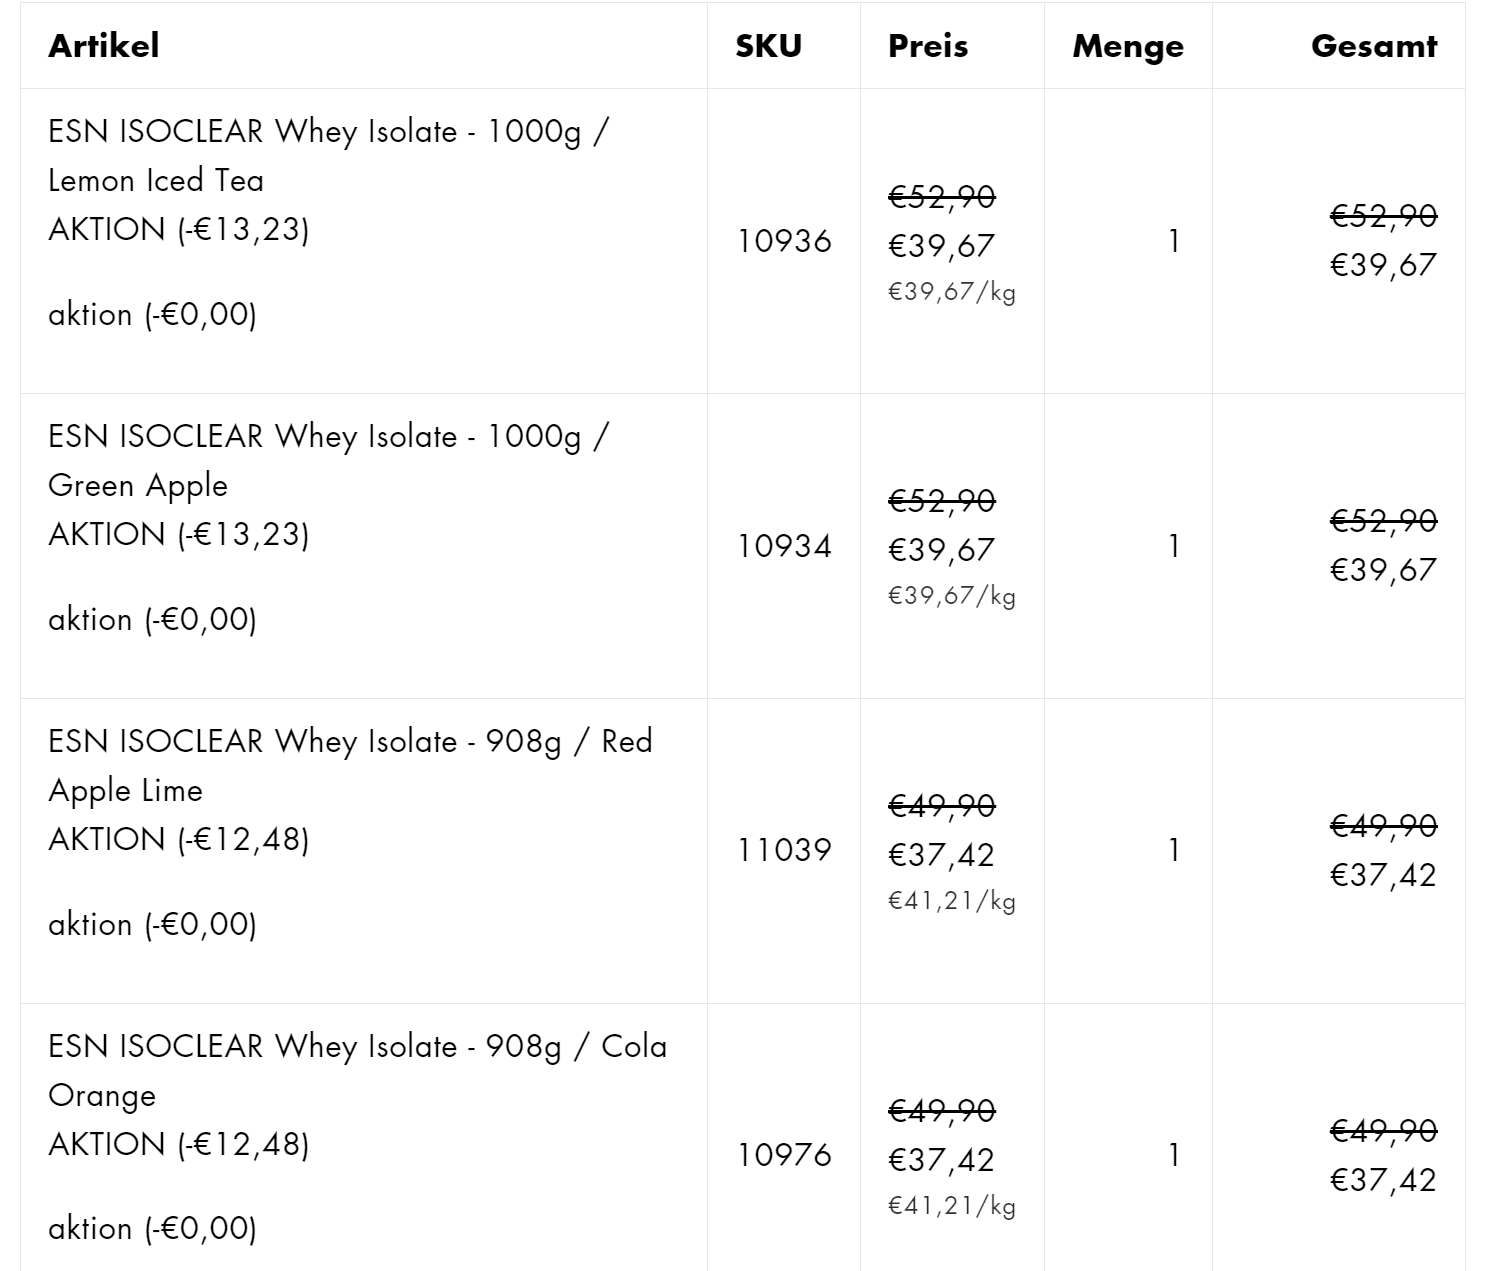Click the quantity value in the Cola Orange row
Screen dimensions: 1498x1271
coord(1174,1155)
